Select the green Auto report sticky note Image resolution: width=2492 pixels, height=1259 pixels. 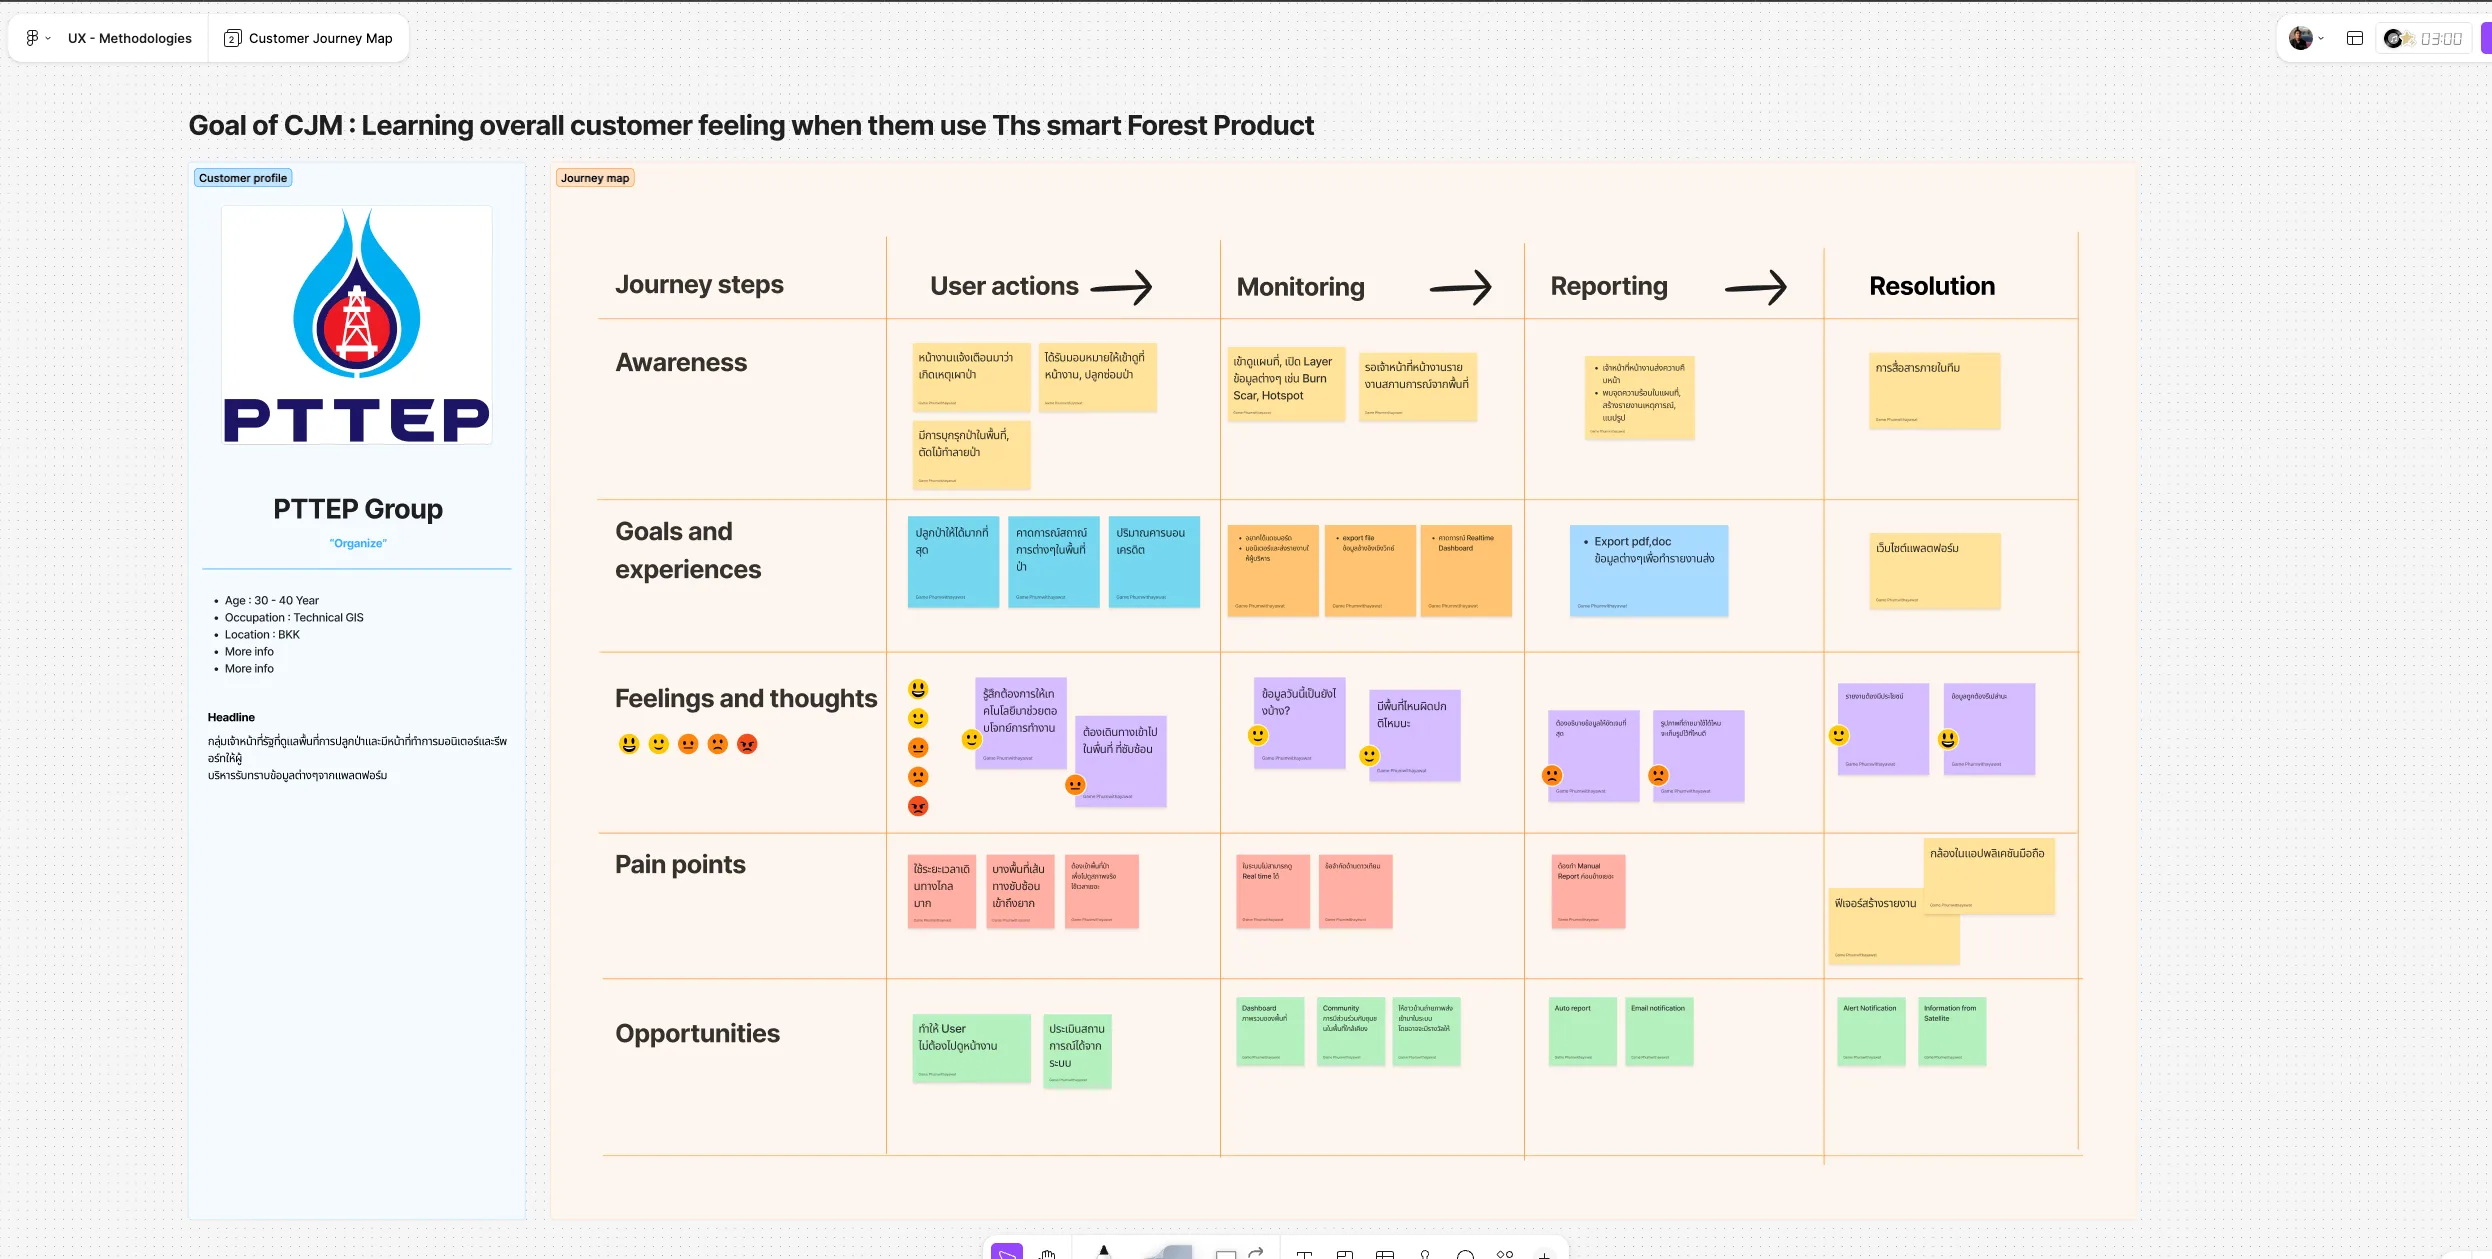coord(1583,1031)
